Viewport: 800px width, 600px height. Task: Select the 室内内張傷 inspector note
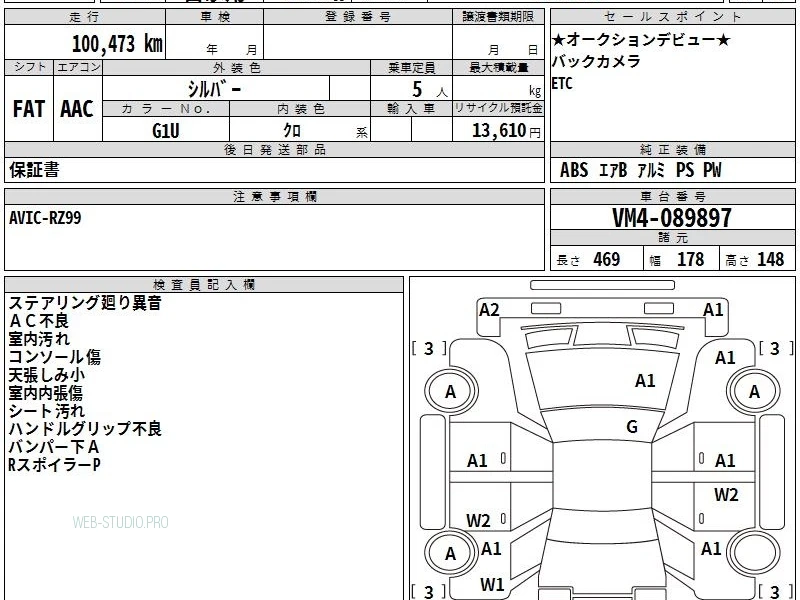point(45,393)
